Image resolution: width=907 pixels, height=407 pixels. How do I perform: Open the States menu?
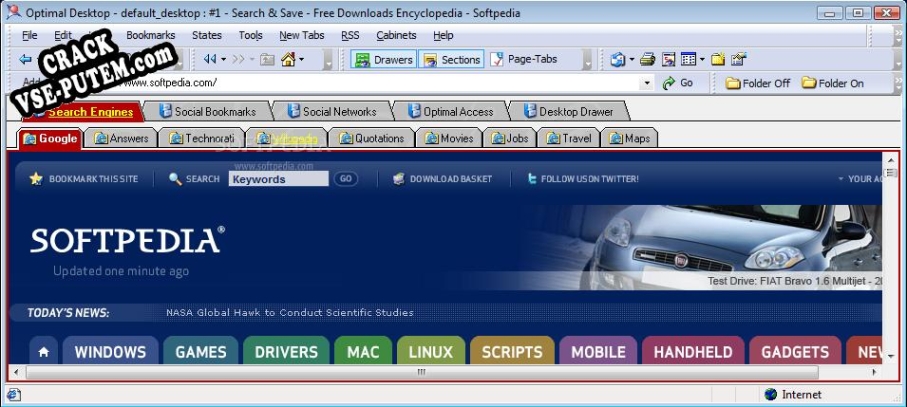pyautogui.click(x=207, y=35)
